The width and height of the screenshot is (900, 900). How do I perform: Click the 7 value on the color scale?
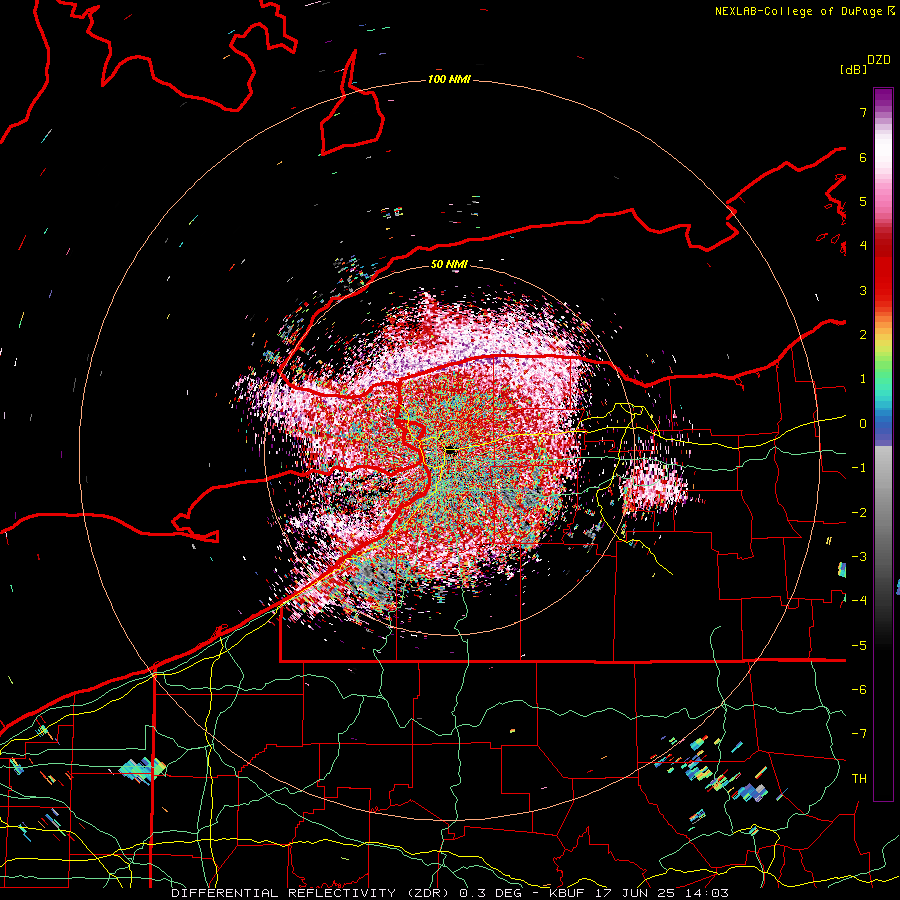coord(863,112)
